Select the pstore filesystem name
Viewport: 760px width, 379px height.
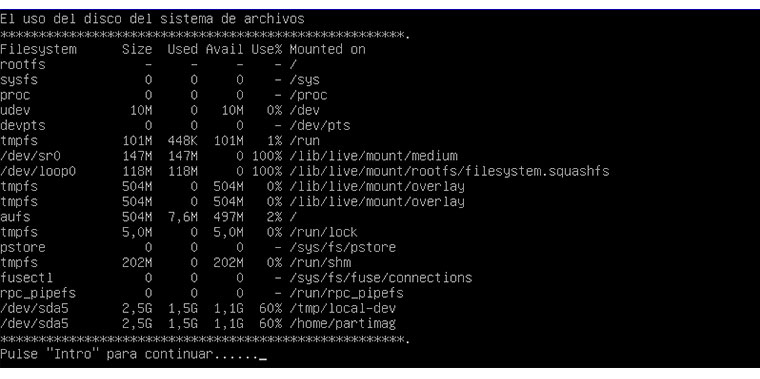point(23,248)
